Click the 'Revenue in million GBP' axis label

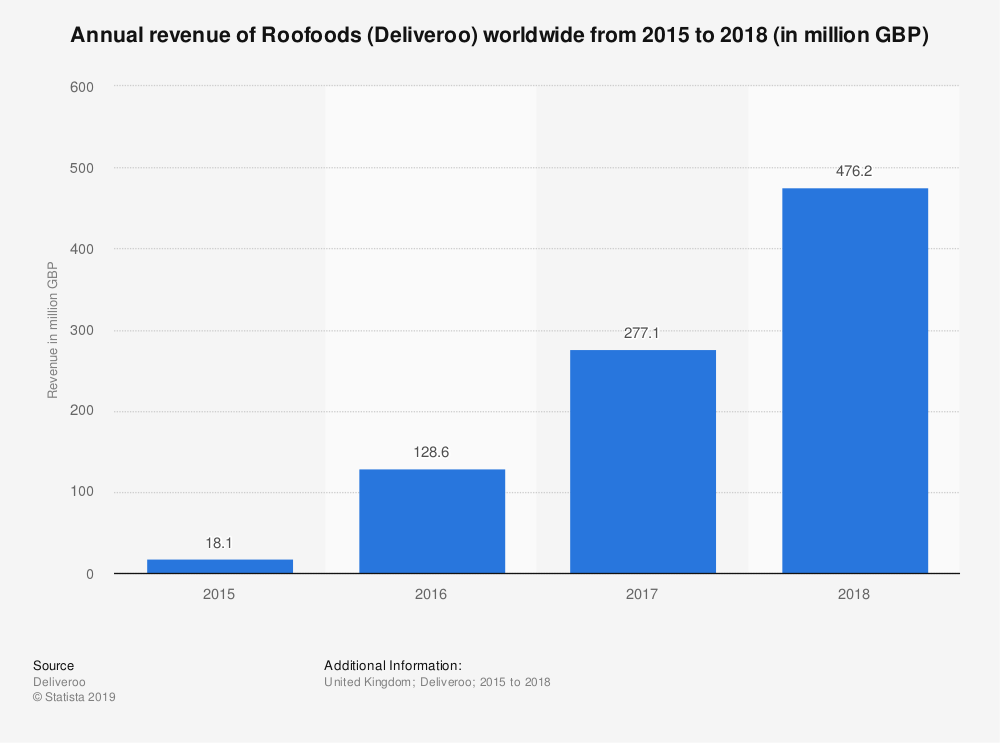pos(52,330)
